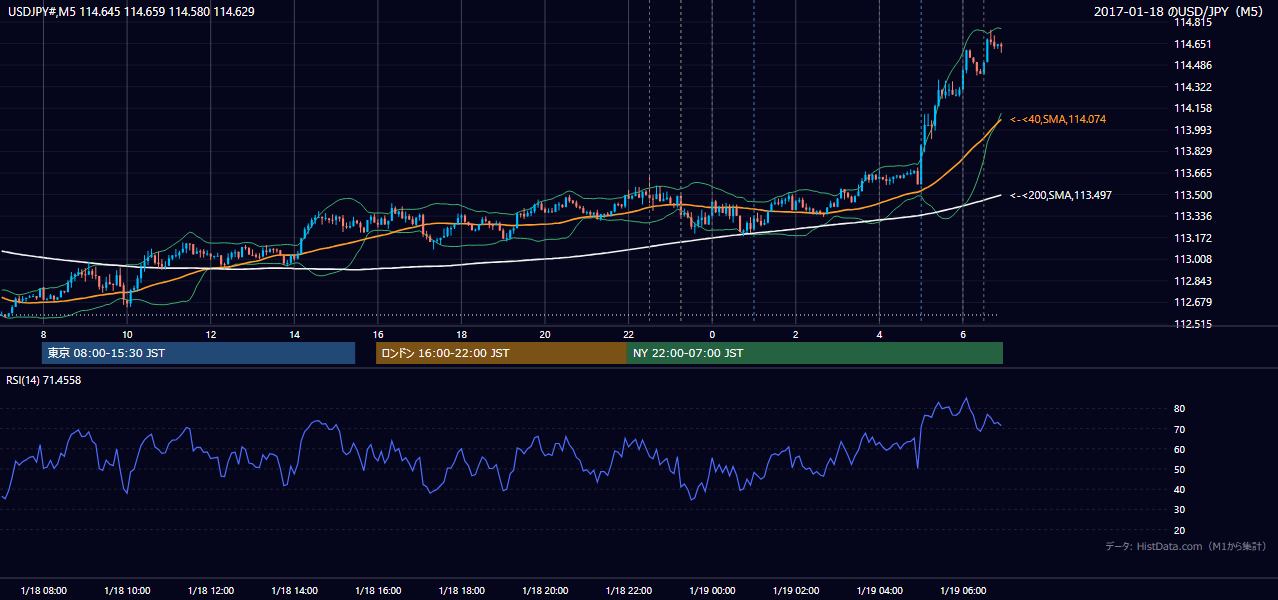Viewport: 1278px width, 600px height.
Task: Click the 1/18 18:00 time axis label
Action: [x=461, y=591]
